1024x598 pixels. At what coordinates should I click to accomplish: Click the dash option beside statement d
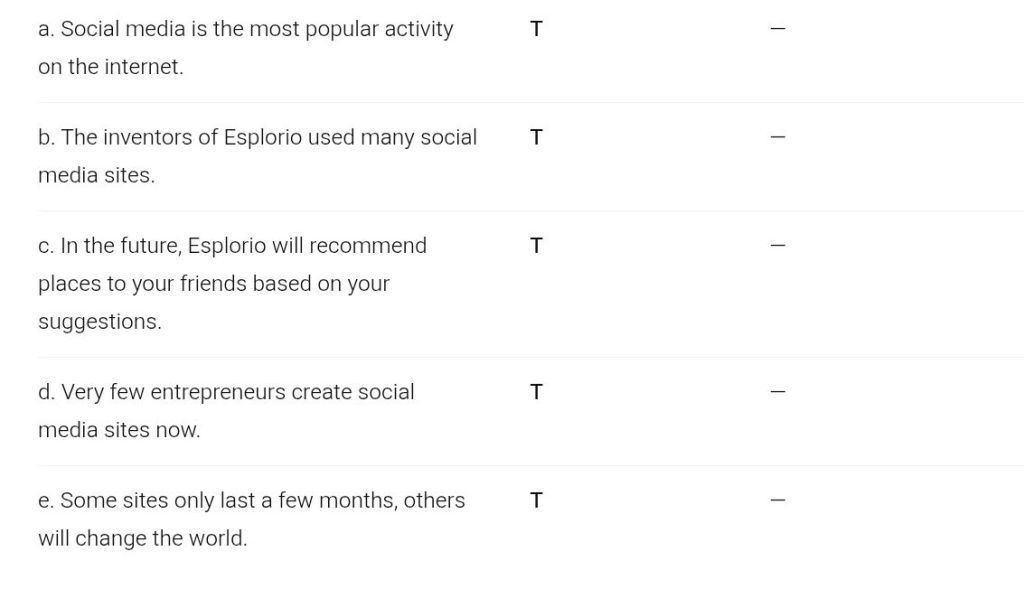coord(778,392)
